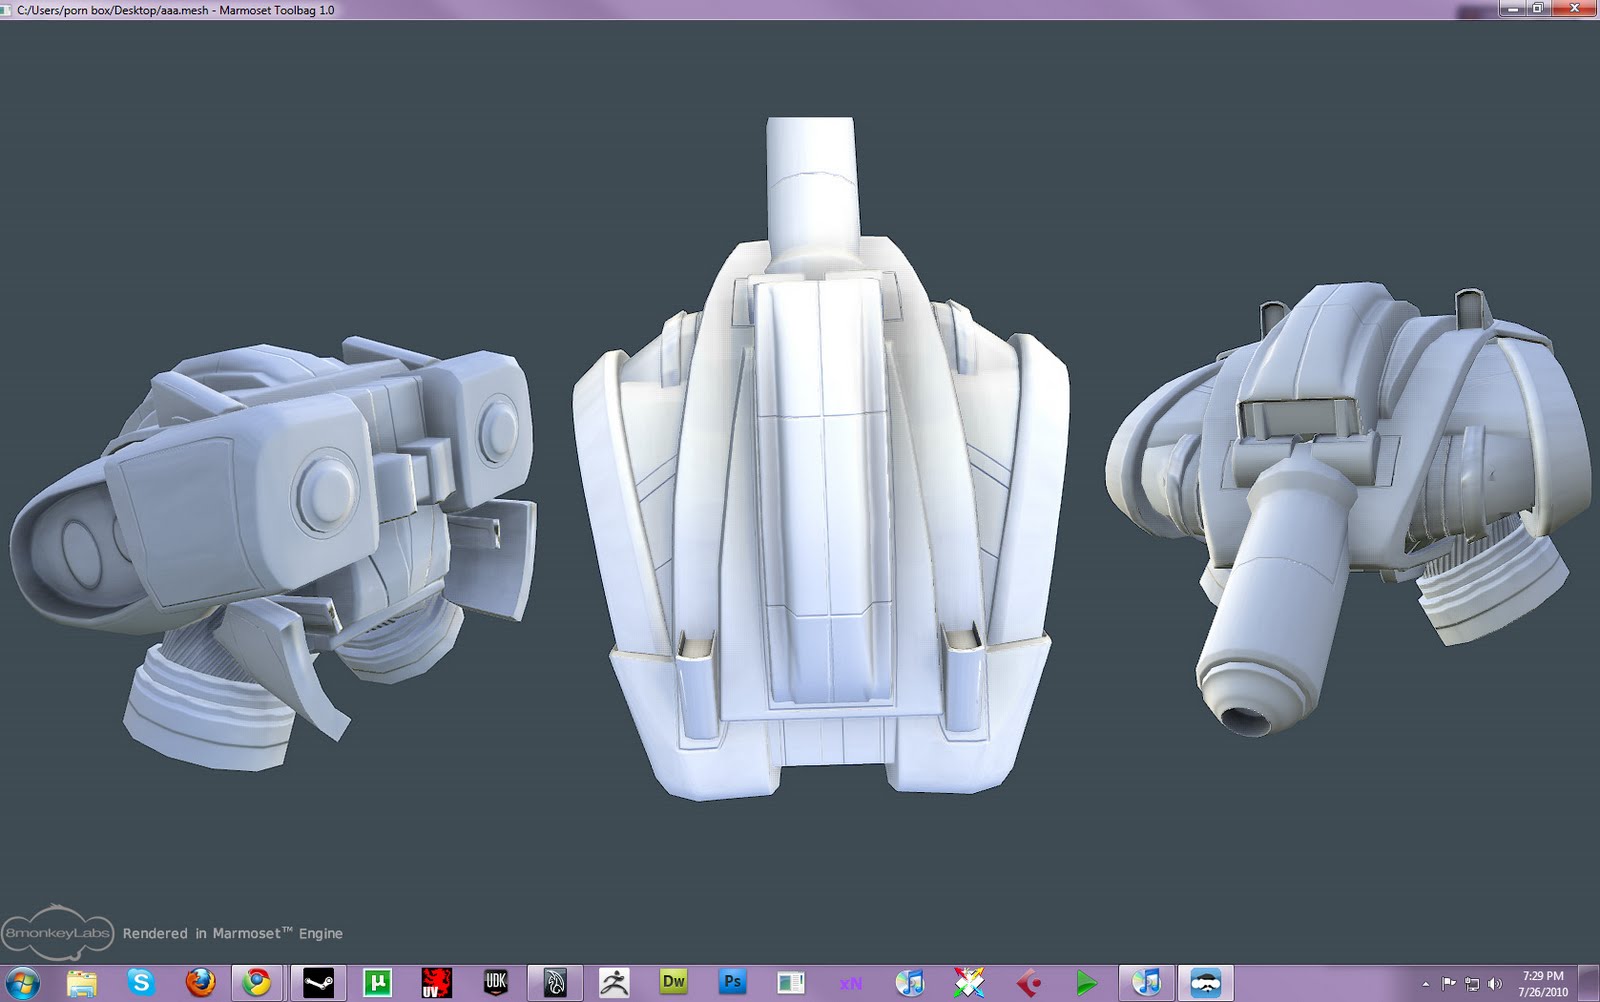Screen dimensions: 1600x1002
Task: Open the Start menu
Action: (22, 983)
